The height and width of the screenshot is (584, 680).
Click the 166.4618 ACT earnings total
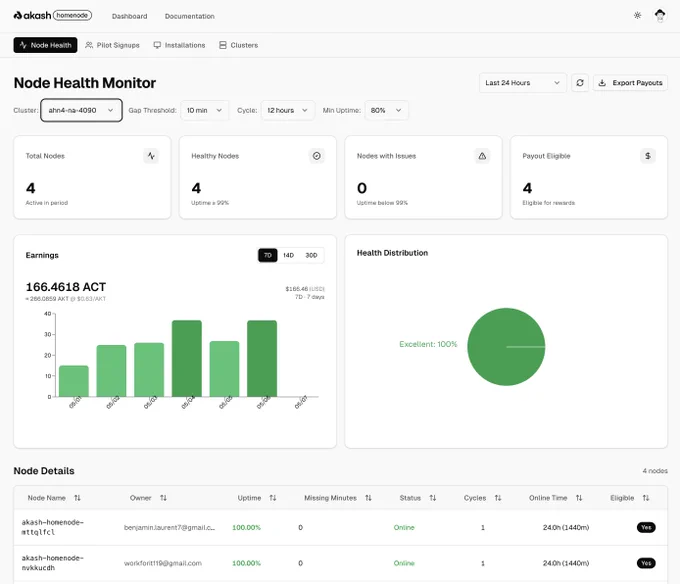point(66,287)
